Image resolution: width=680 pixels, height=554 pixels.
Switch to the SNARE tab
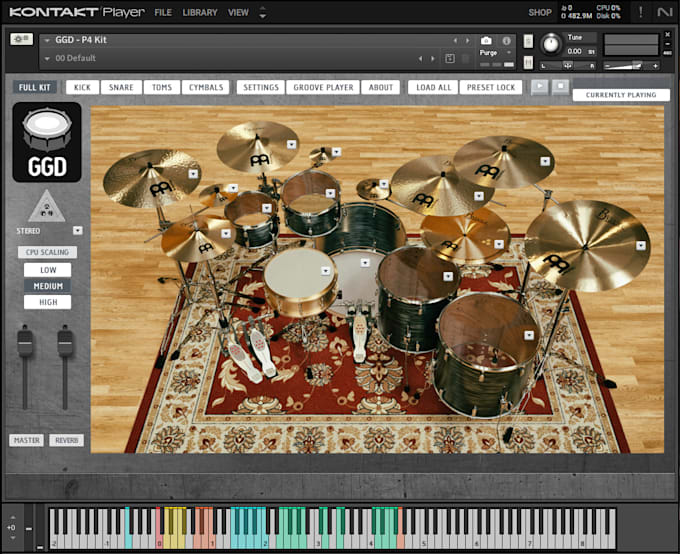[x=121, y=87]
